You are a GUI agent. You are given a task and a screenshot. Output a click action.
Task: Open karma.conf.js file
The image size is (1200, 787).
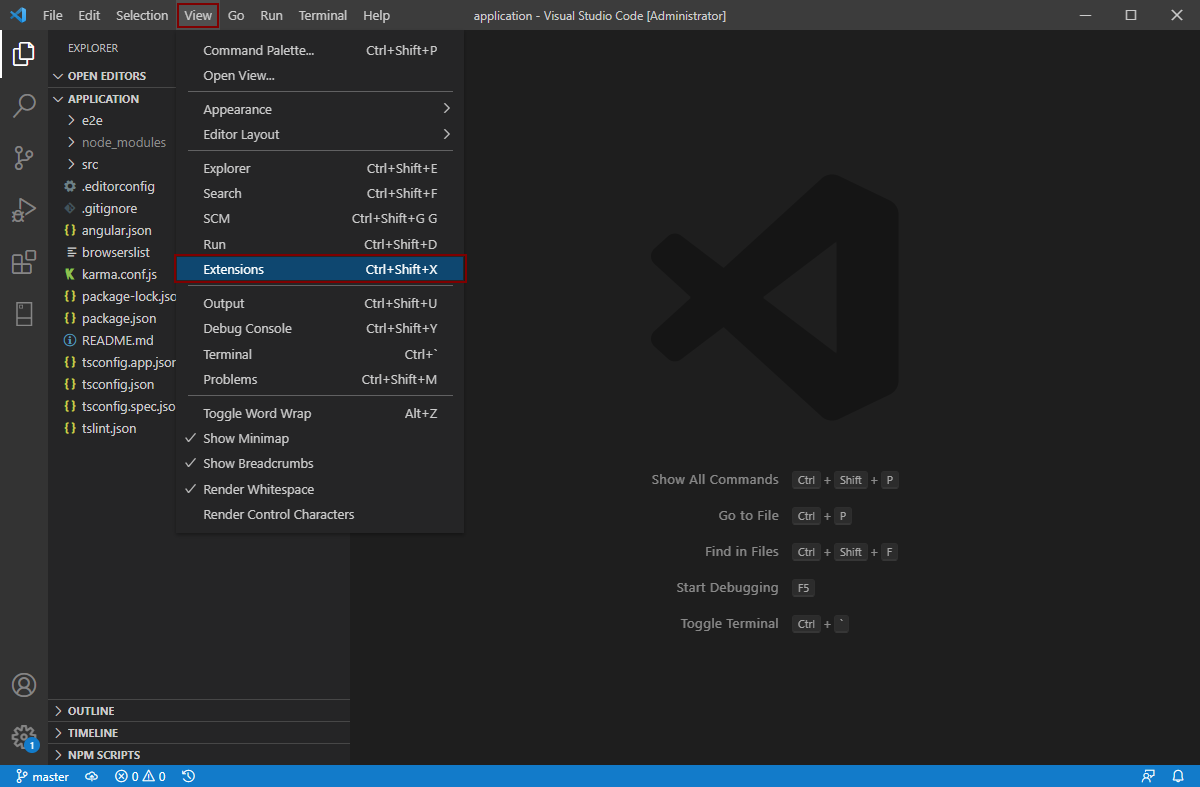pyautogui.click(x=112, y=274)
